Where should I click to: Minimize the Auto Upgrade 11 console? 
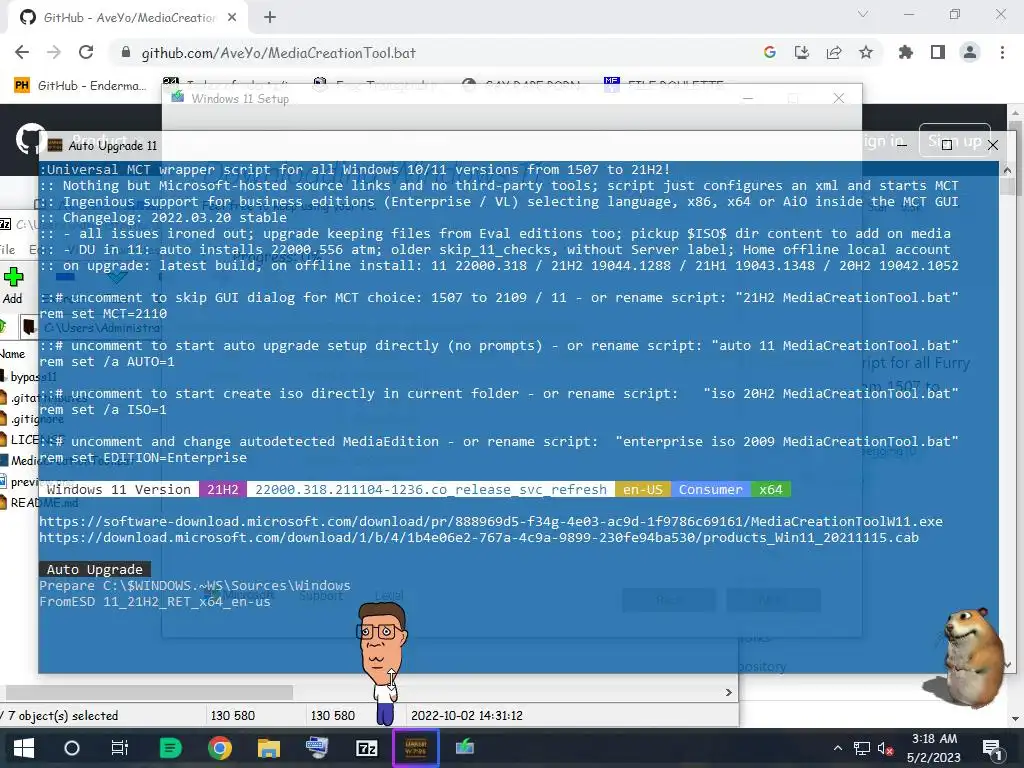pyautogui.click(x=902, y=145)
